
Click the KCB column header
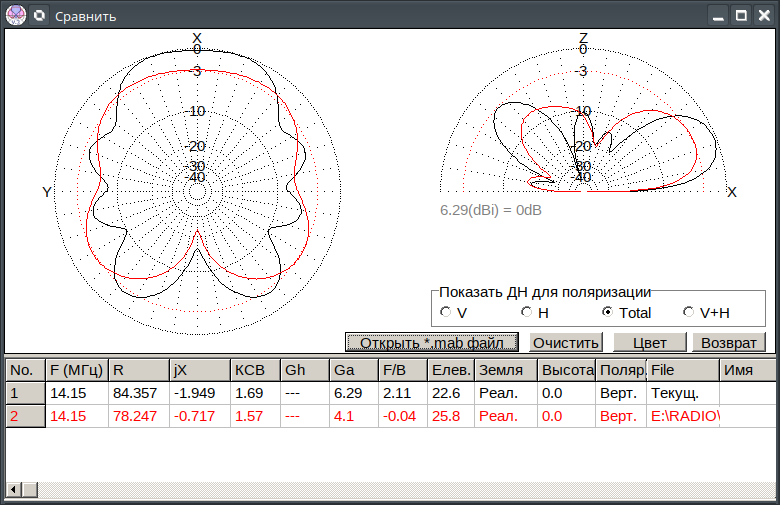(x=254, y=369)
